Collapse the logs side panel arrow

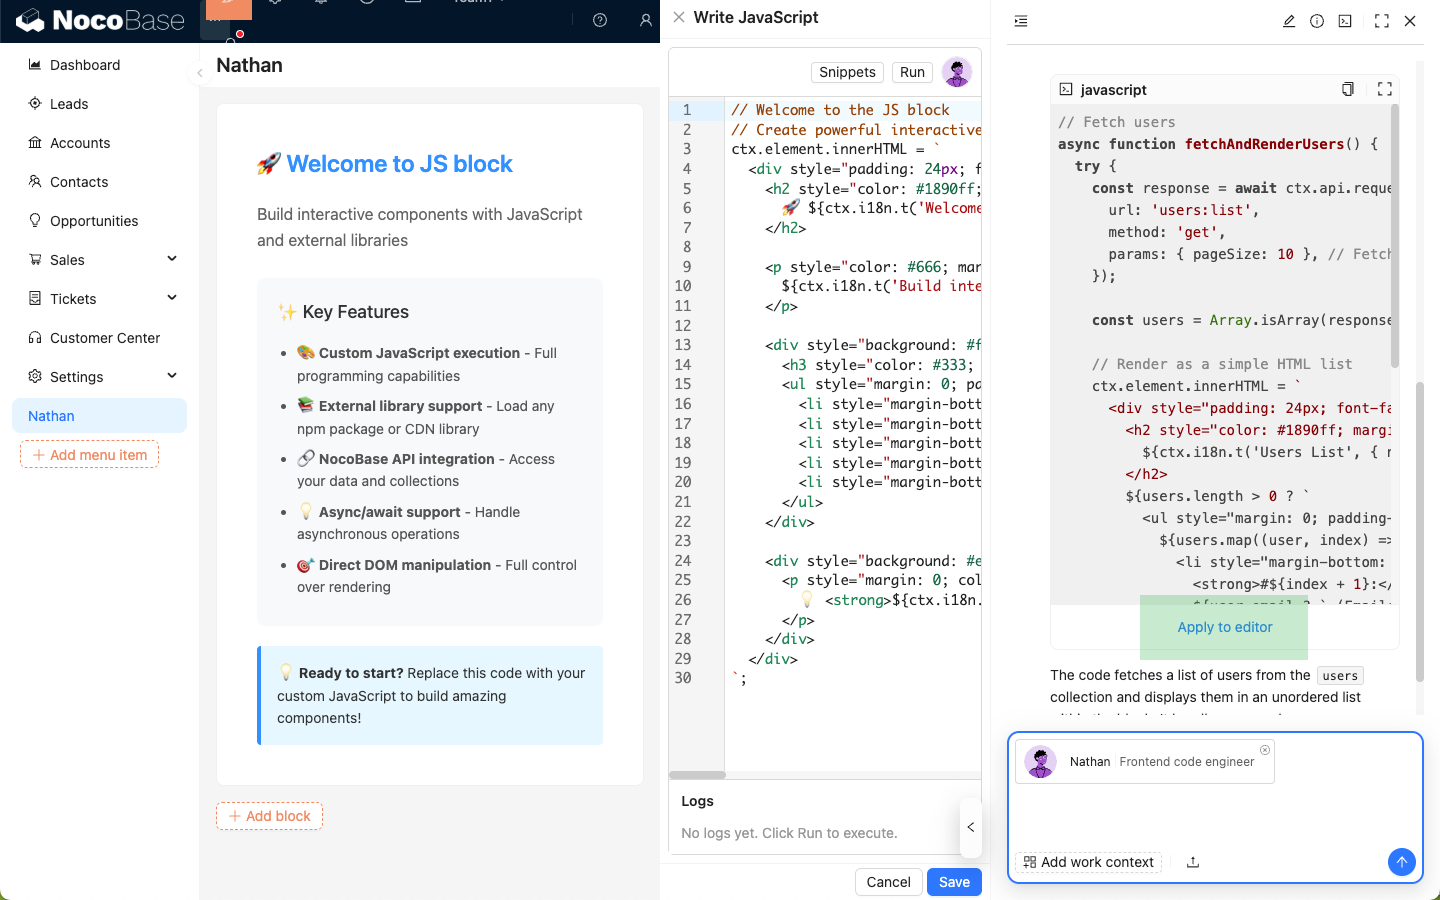point(970,827)
